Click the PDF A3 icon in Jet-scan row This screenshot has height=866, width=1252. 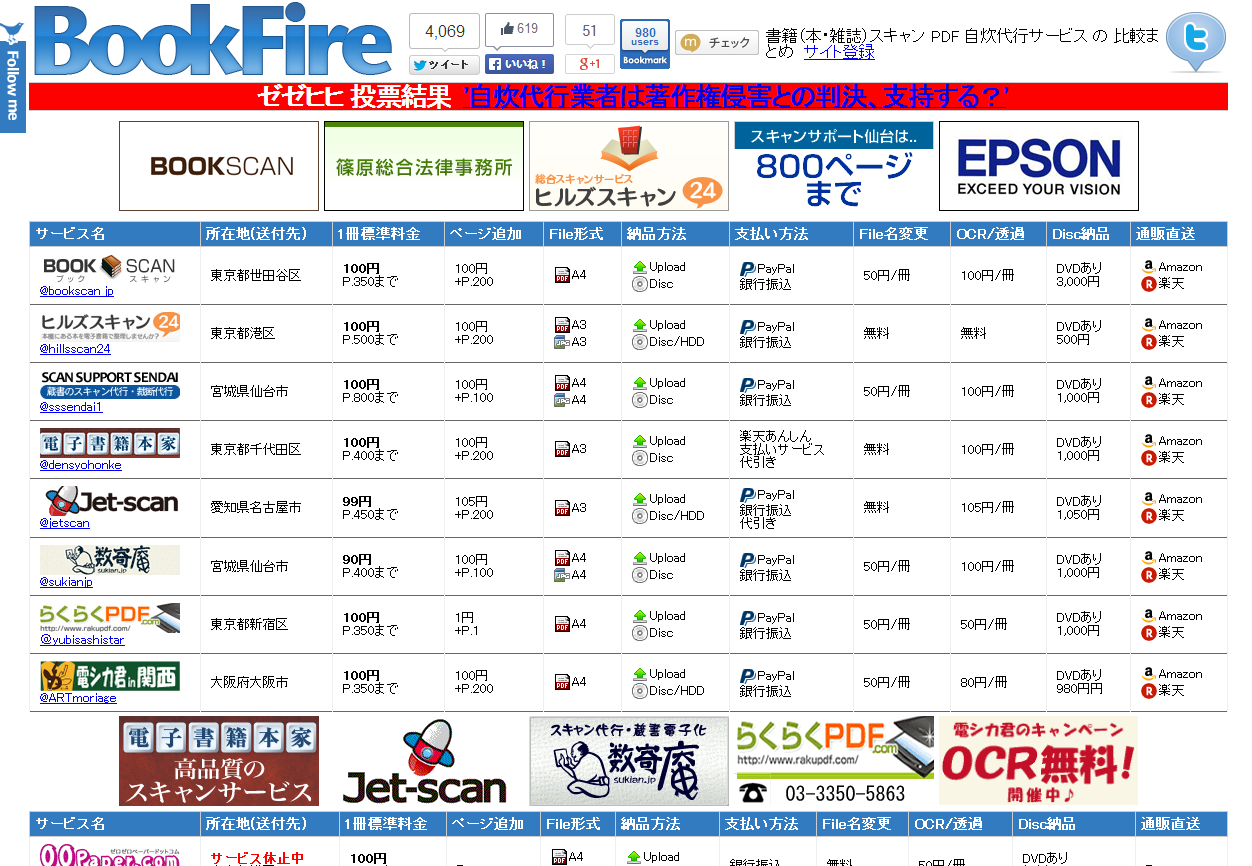coord(562,508)
